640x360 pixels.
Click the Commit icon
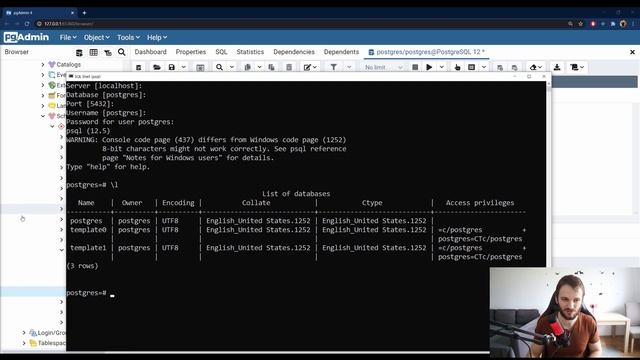(x=500, y=67)
